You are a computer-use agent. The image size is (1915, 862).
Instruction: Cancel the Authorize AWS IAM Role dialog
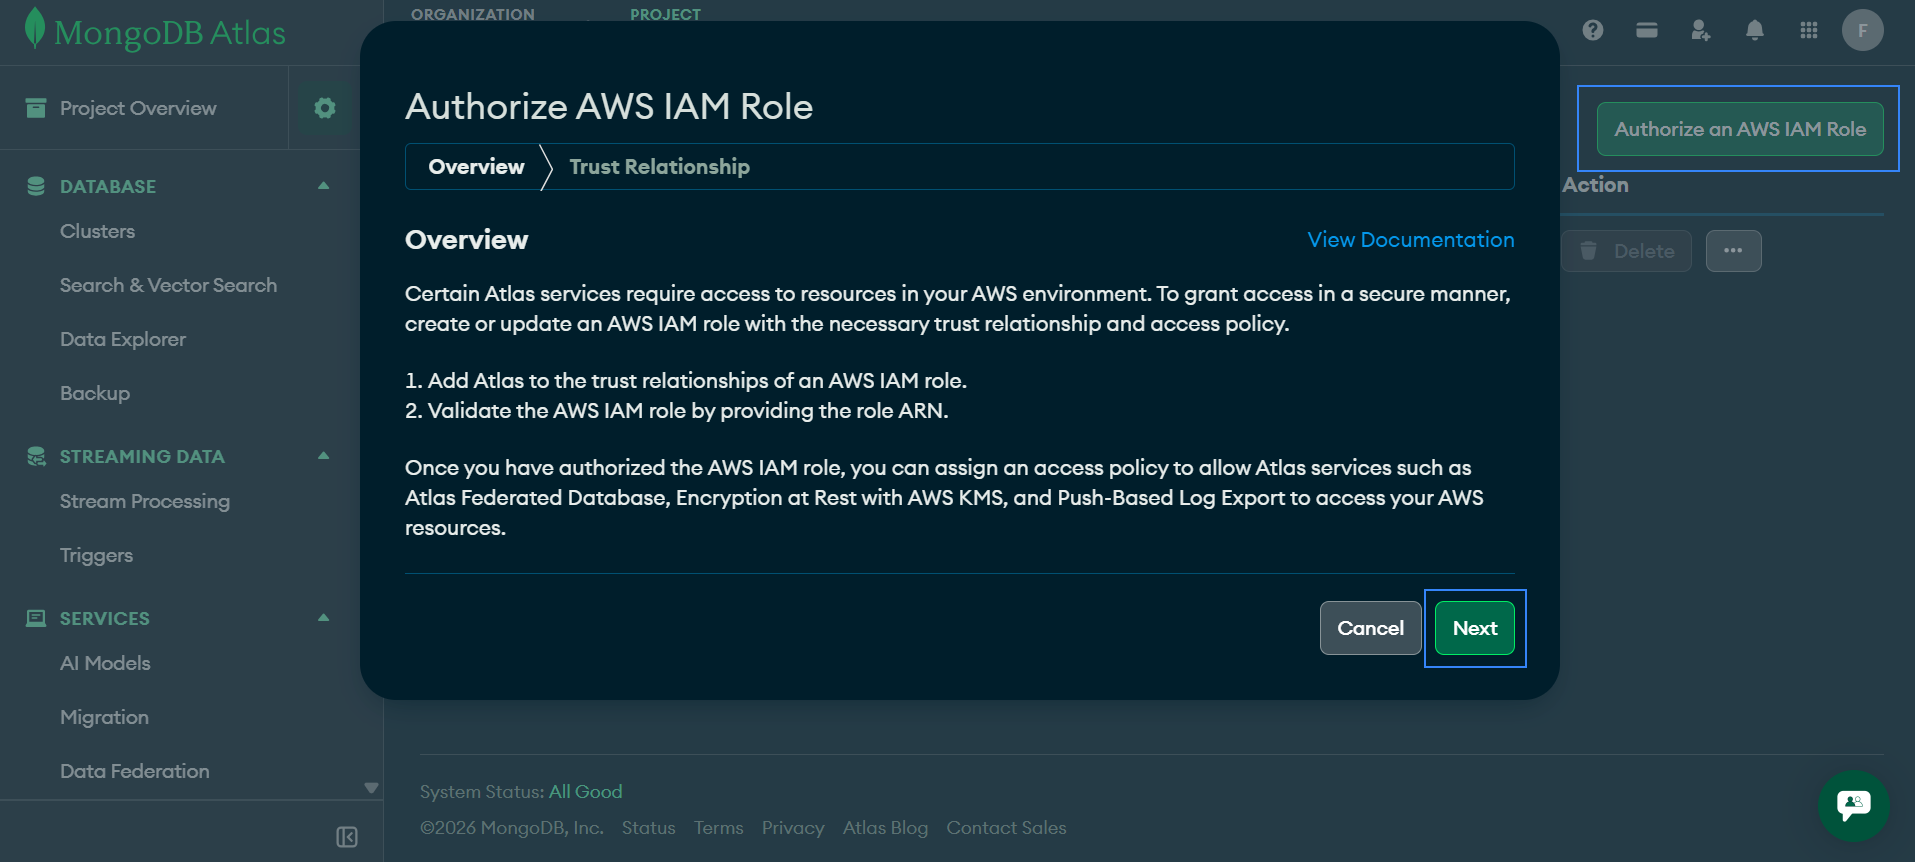(x=1370, y=628)
